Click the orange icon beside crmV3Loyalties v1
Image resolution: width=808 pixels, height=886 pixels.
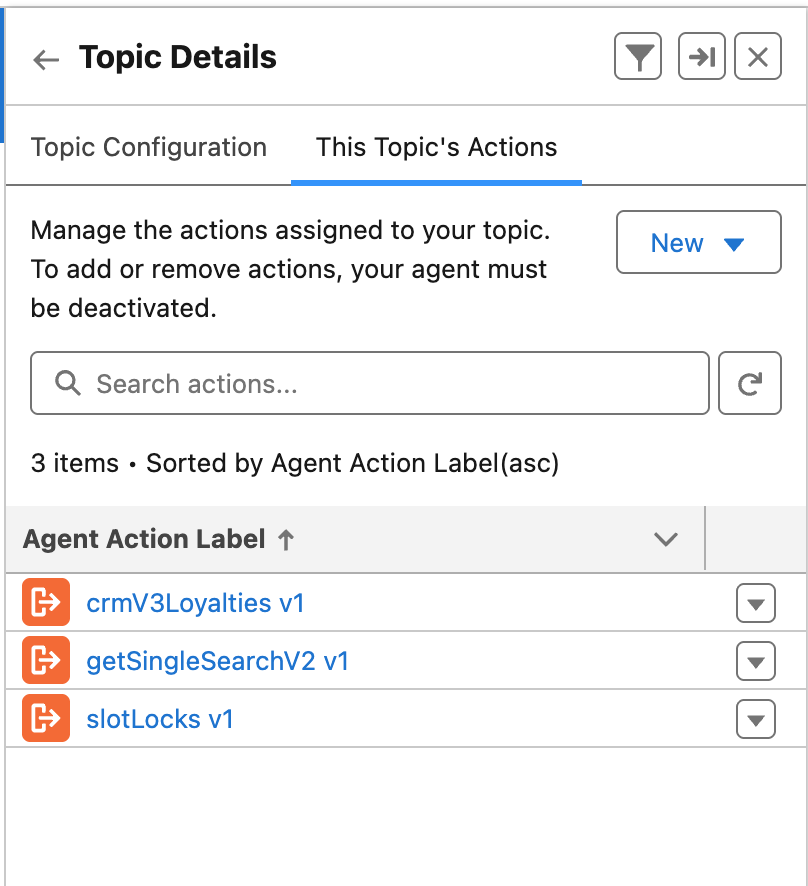[46, 603]
